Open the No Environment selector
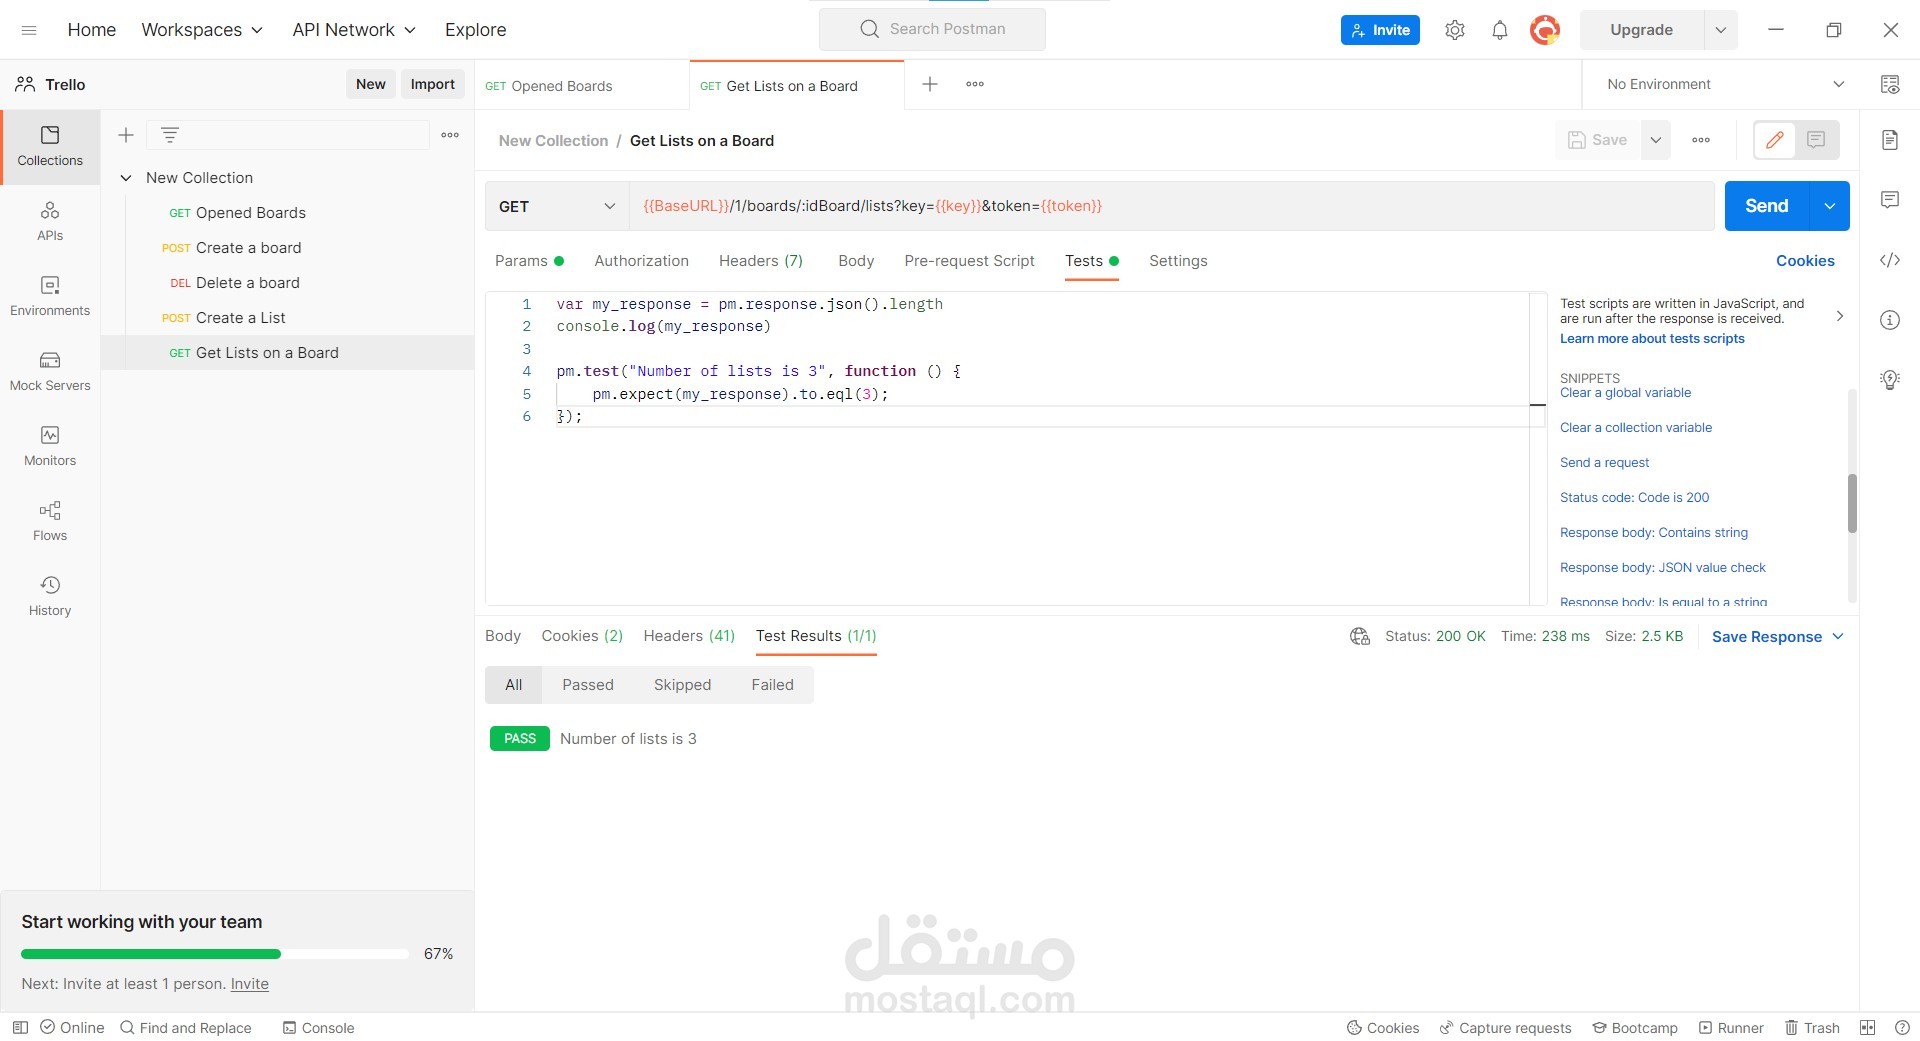1920x1041 pixels. (1725, 84)
